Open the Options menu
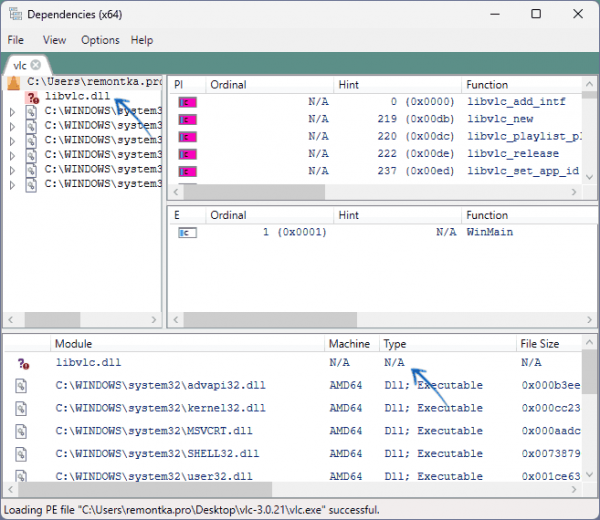This screenshot has height=520, width=600. click(x=100, y=40)
